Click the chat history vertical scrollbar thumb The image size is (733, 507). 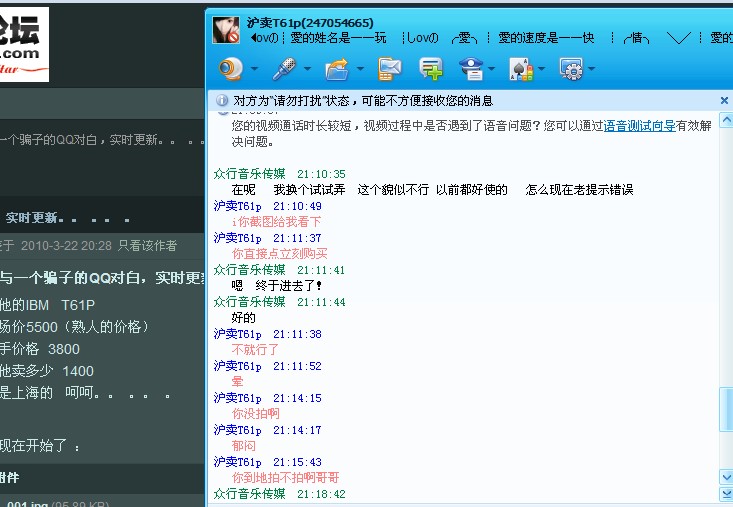tap(726, 410)
